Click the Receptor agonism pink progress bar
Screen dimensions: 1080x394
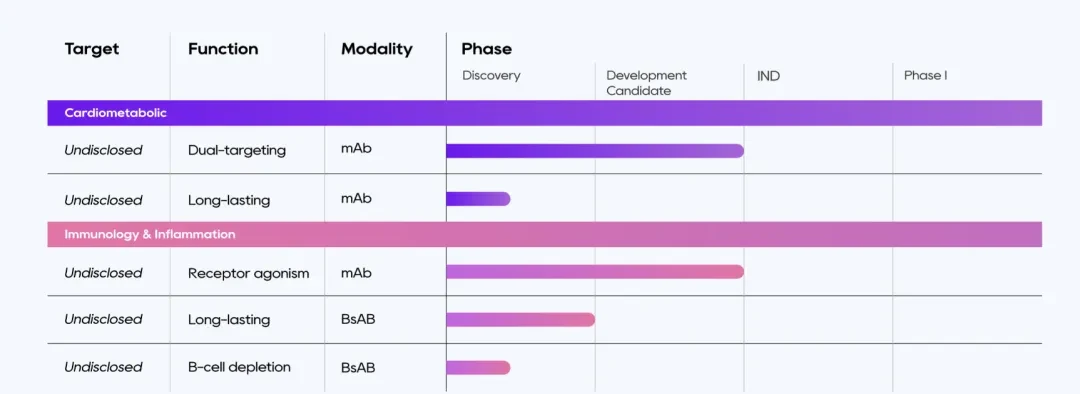(595, 271)
